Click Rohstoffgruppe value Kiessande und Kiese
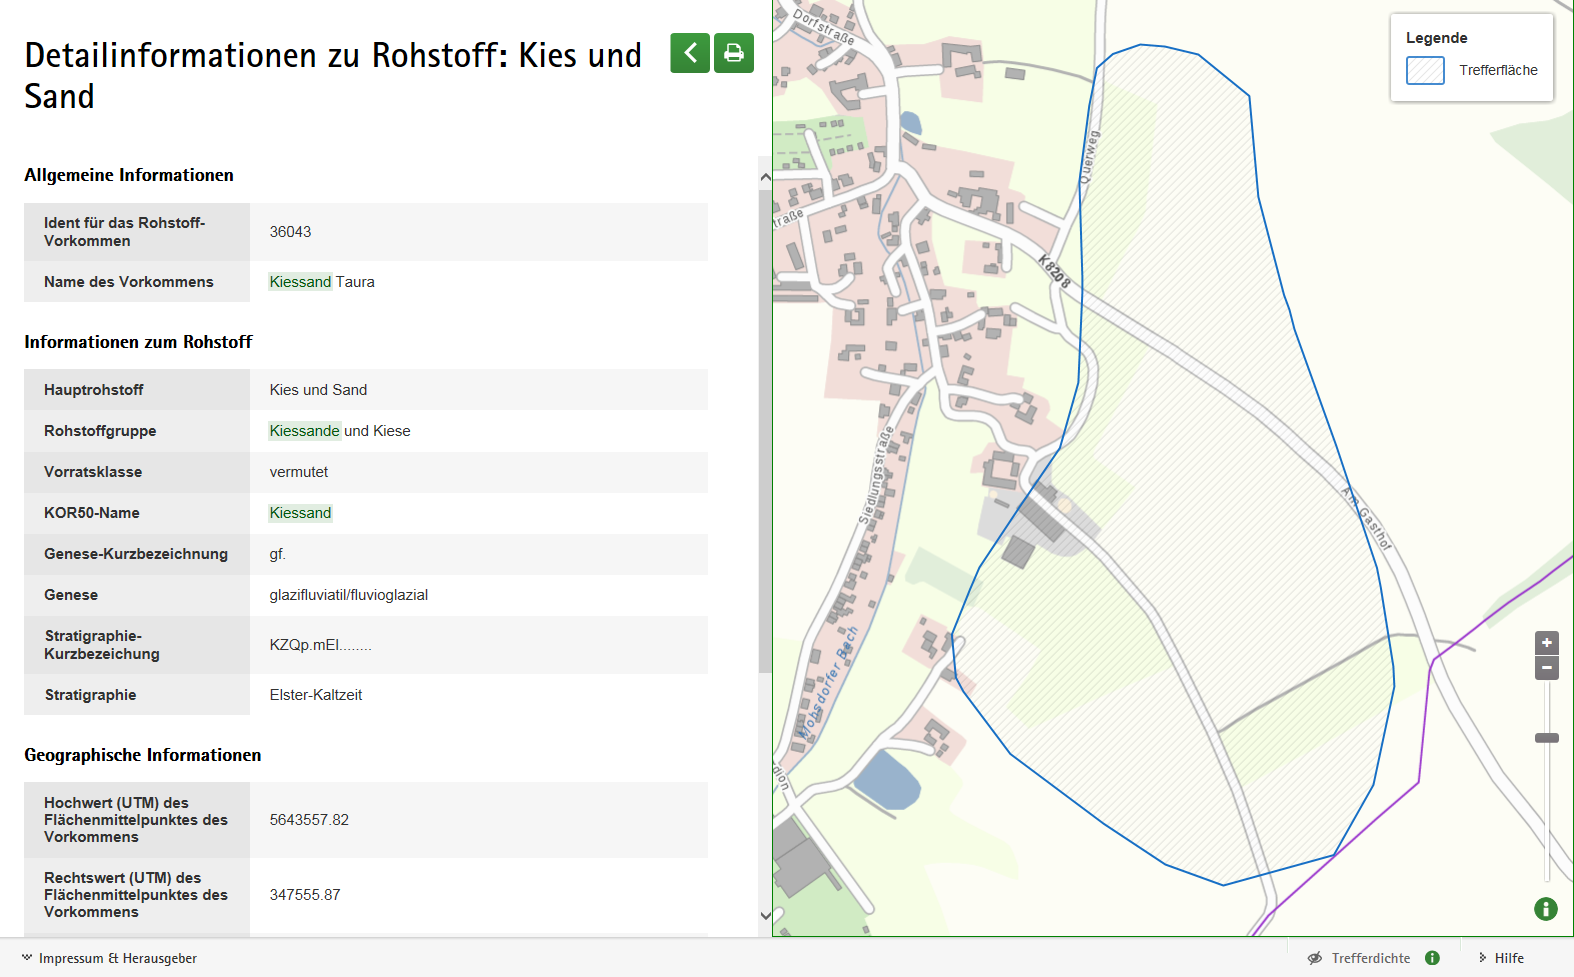This screenshot has width=1574, height=977. [339, 431]
